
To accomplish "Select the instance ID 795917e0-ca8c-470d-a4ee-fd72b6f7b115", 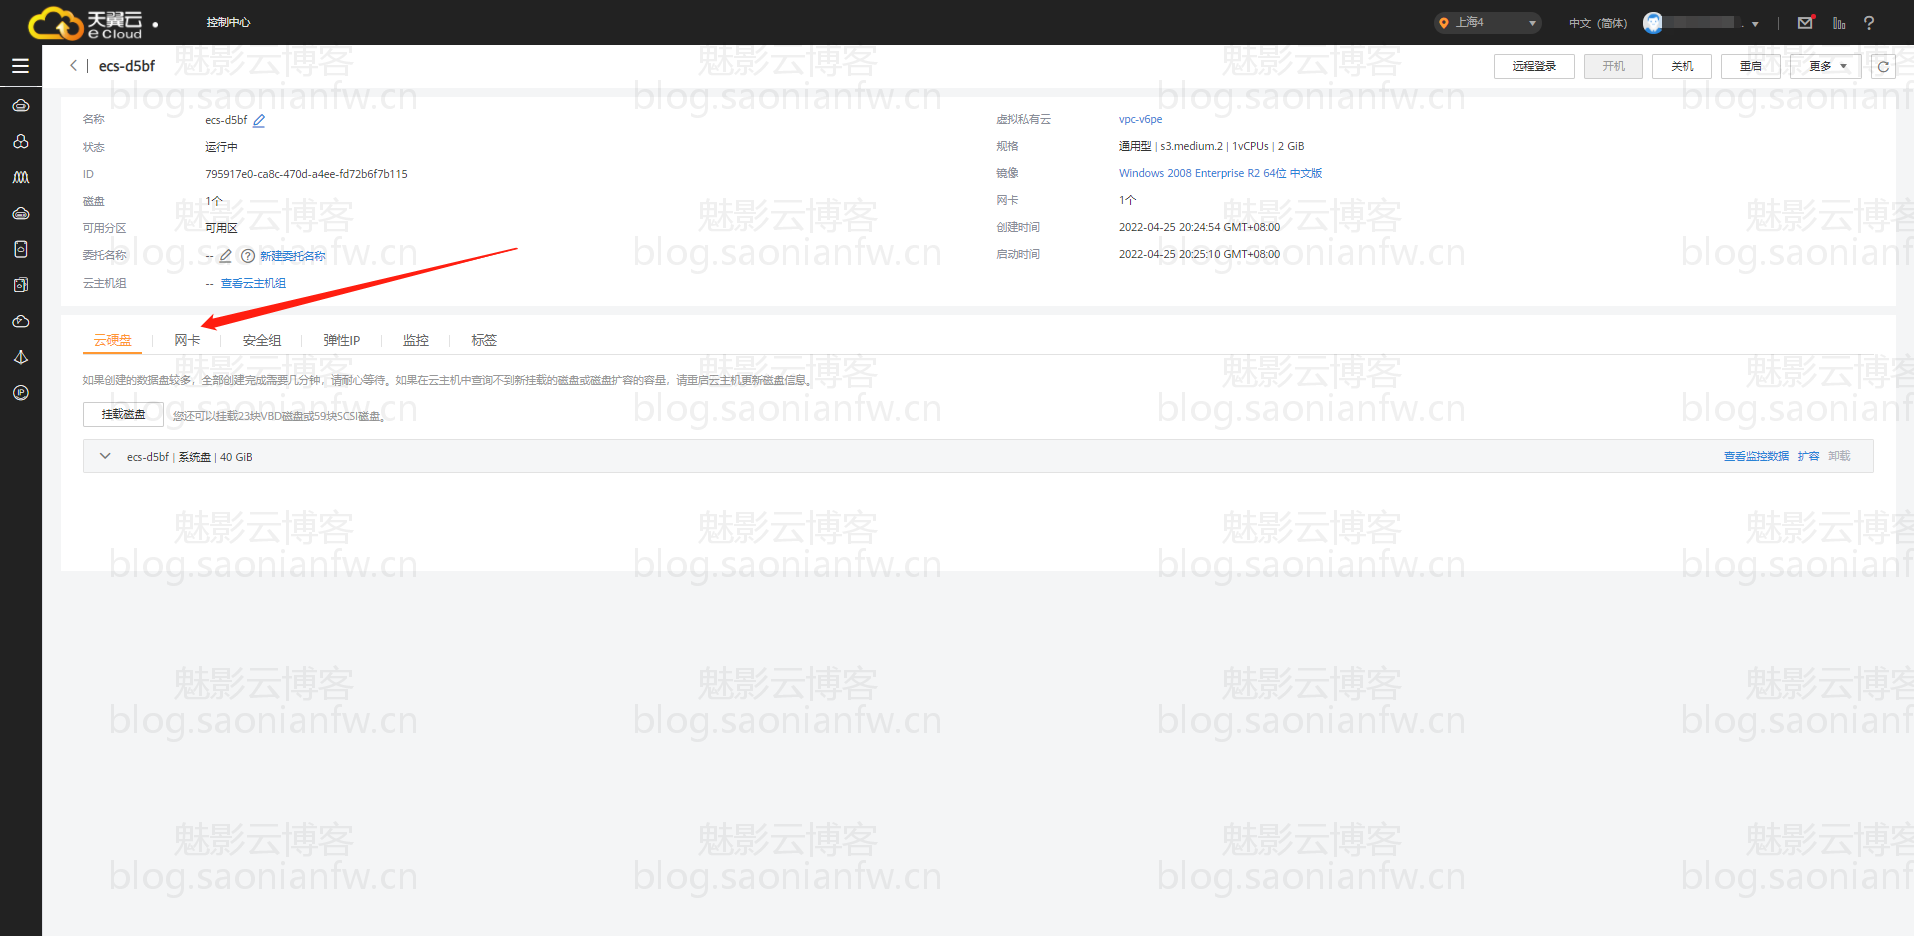I will 306,174.
